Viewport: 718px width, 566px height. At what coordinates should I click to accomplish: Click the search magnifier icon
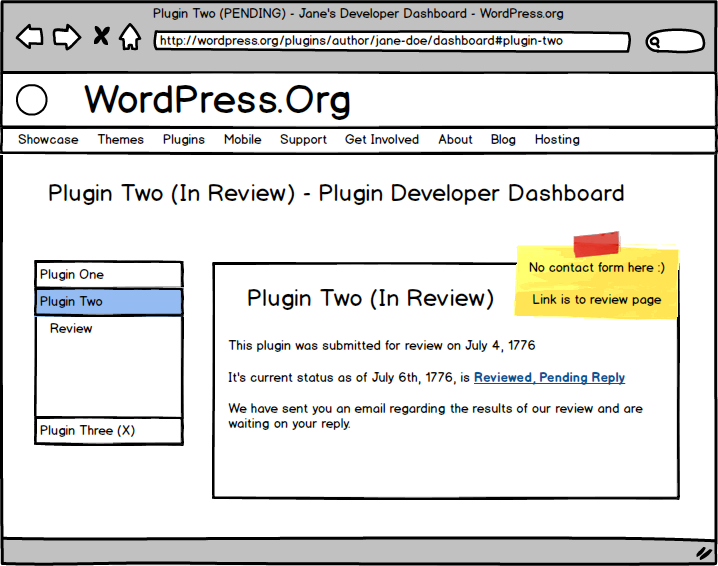pyautogui.click(x=656, y=42)
